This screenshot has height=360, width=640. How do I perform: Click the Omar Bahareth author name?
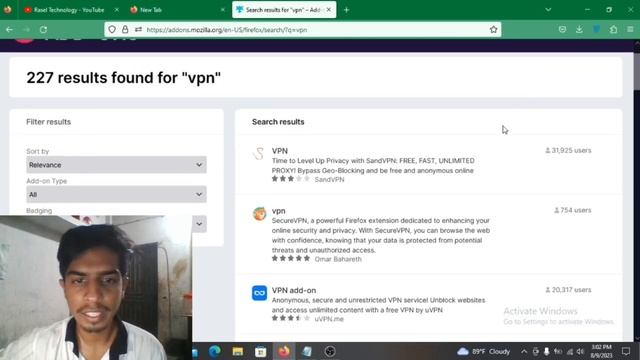click(x=338, y=259)
